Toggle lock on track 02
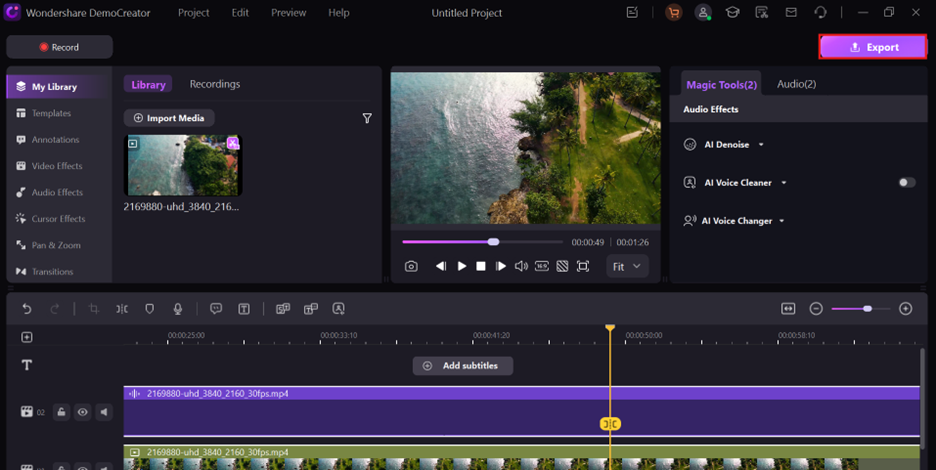 pos(61,412)
